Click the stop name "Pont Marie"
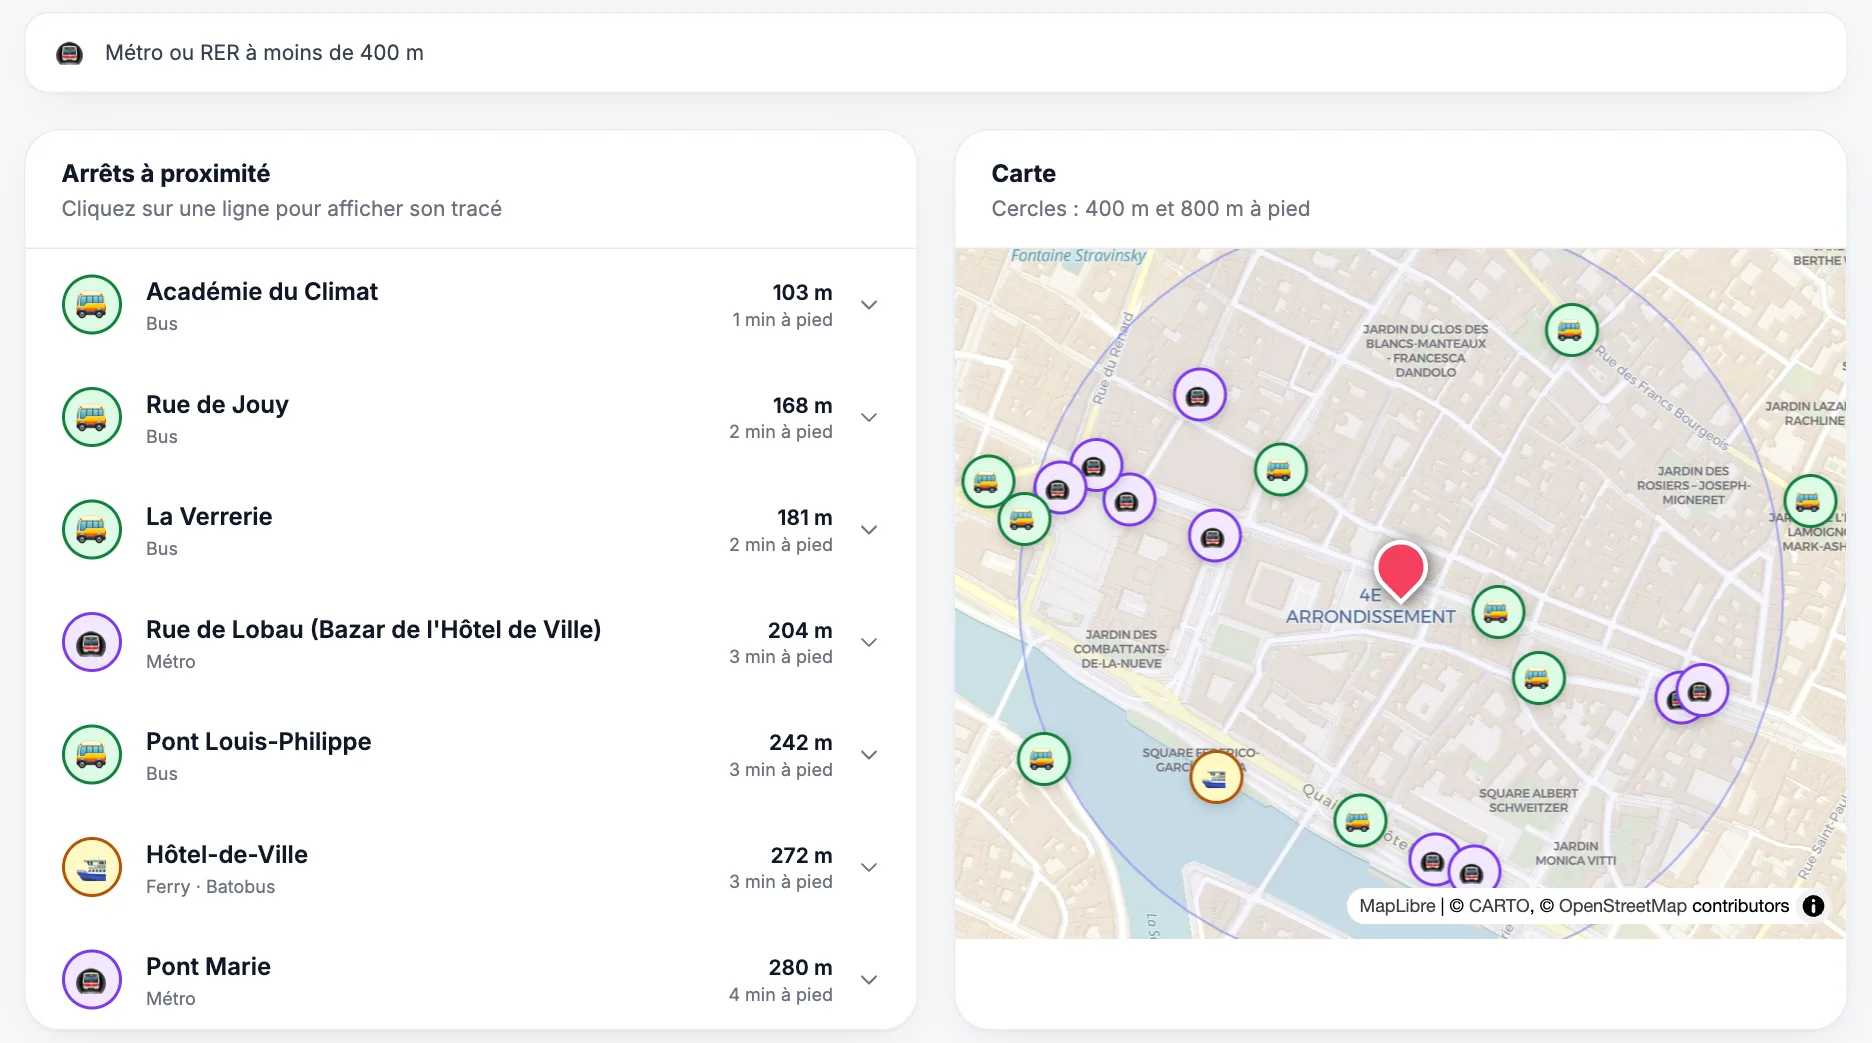The image size is (1872, 1043). click(x=208, y=966)
